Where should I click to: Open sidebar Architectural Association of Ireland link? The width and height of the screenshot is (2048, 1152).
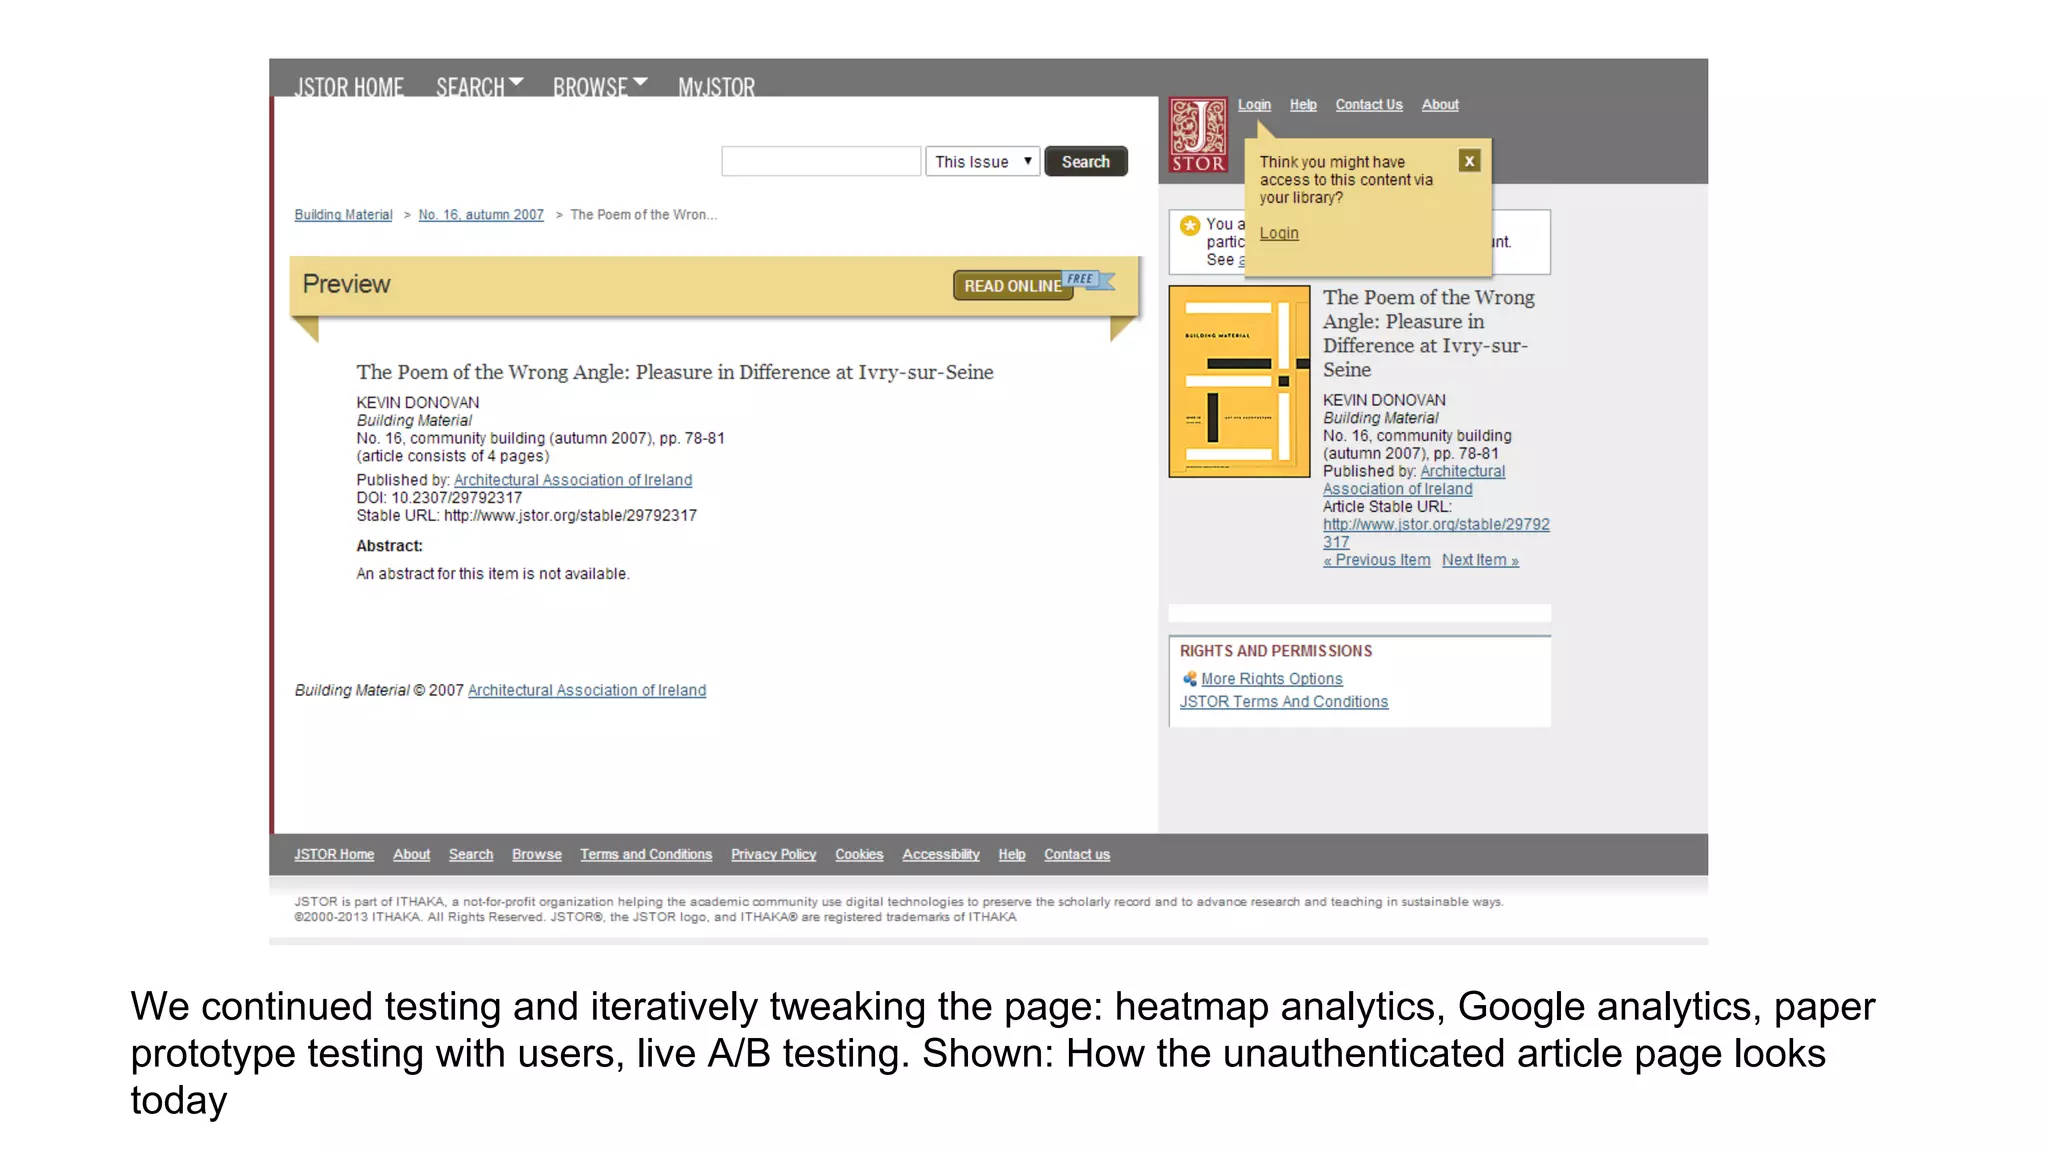(1414, 480)
